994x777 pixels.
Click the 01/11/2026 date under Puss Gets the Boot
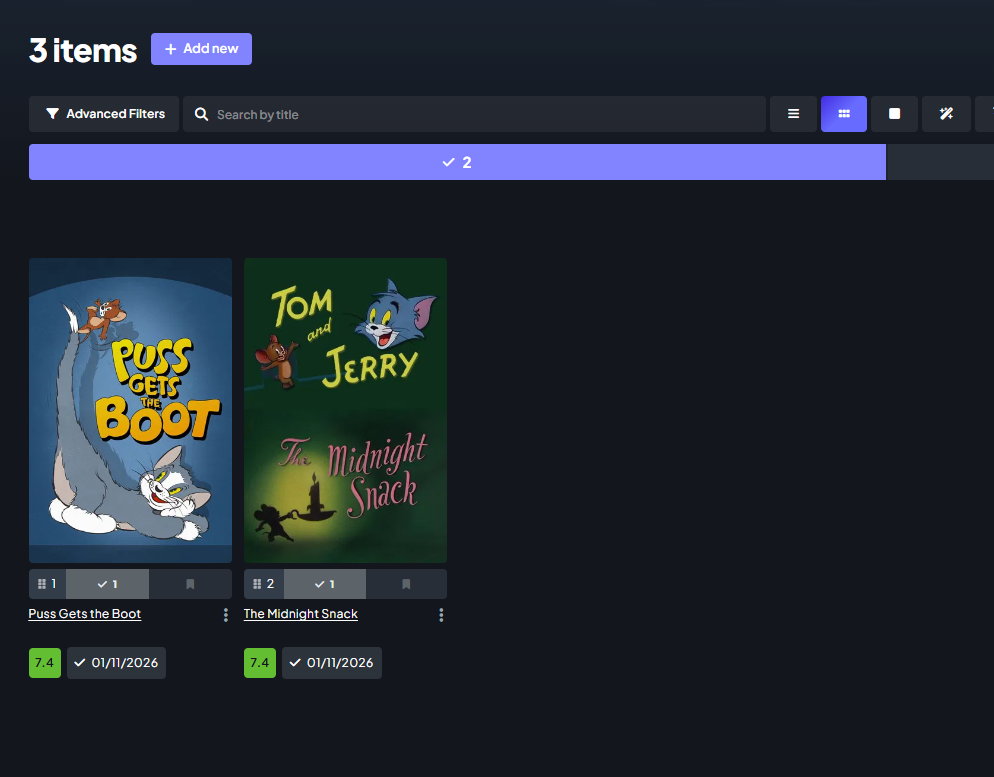pyautogui.click(x=116, y=663)
